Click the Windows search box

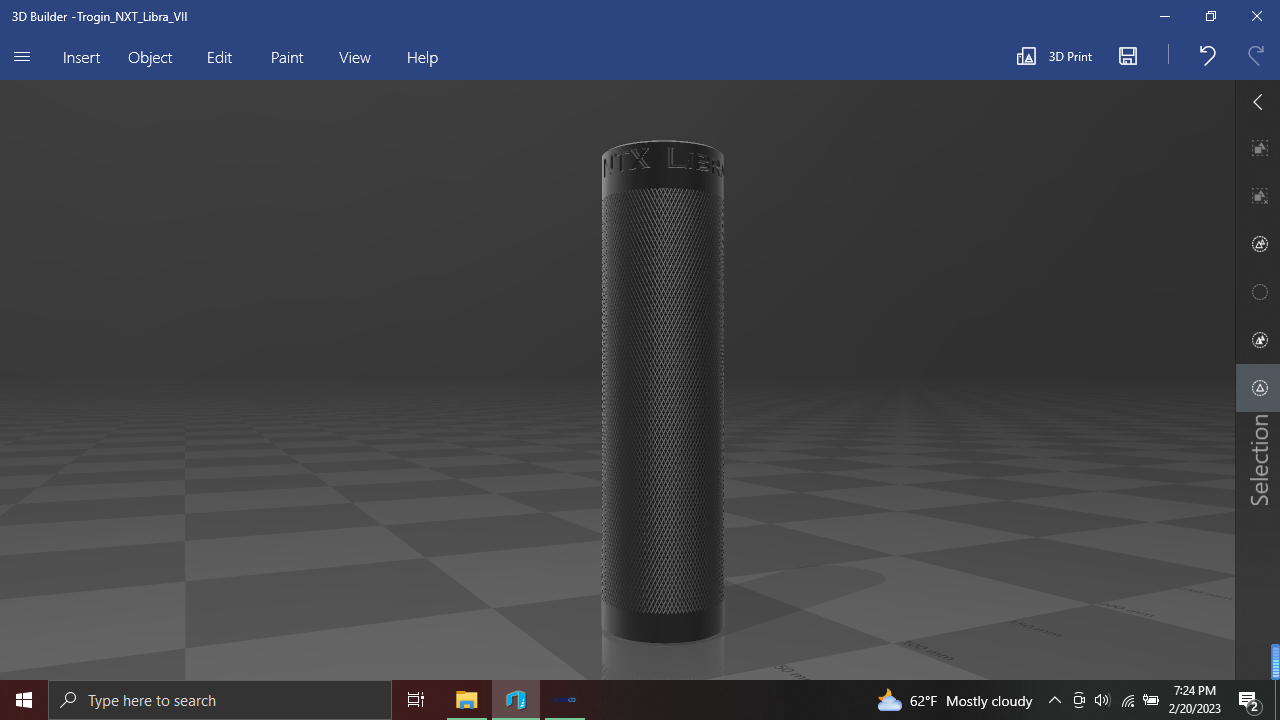[220, 700]
